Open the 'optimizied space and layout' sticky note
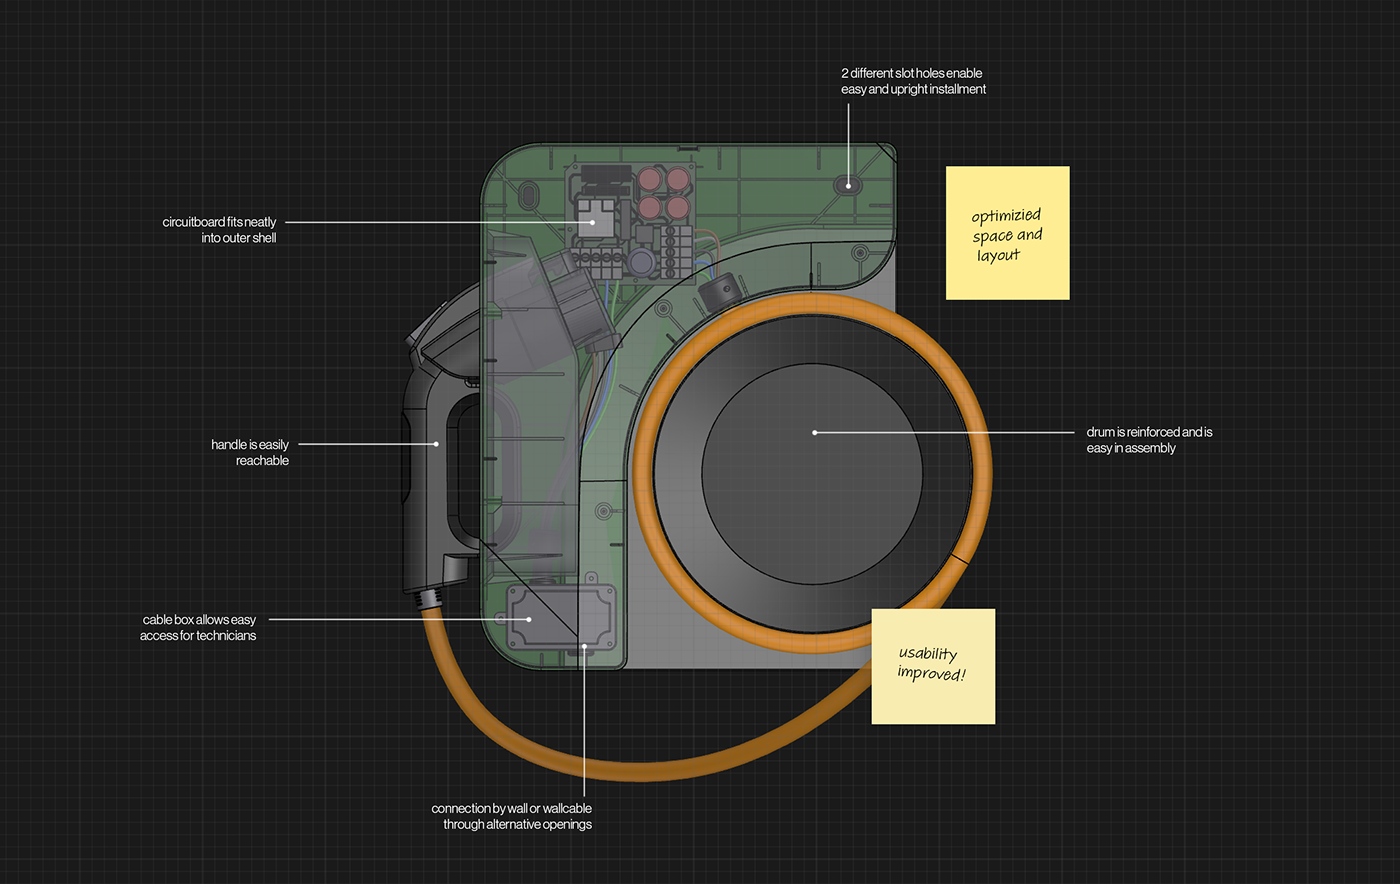The width and height of the screenshot is (1400, 884). (1007, 233)
